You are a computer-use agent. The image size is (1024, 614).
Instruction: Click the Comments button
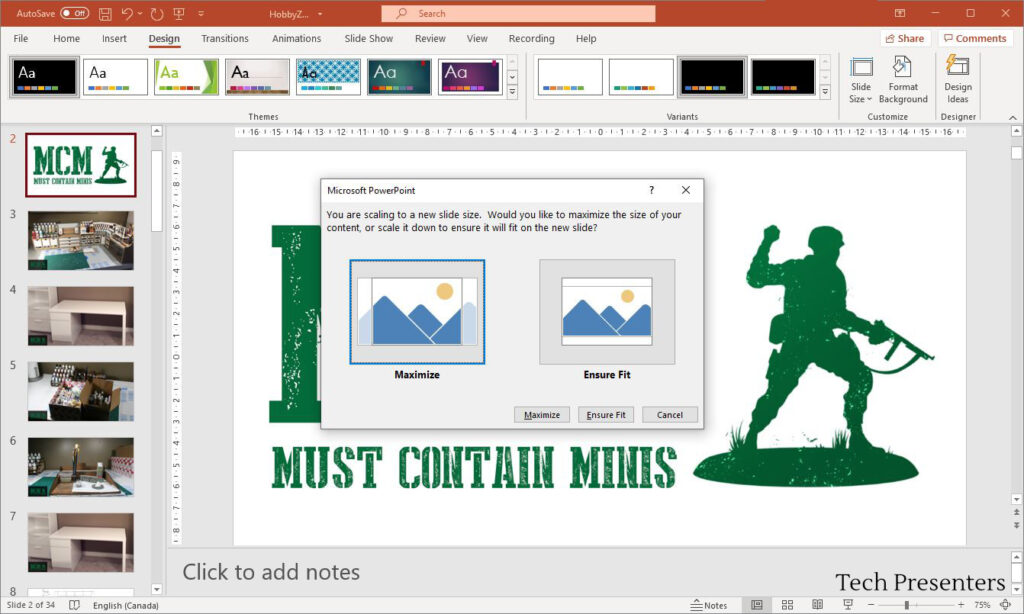tap(975, 39)
